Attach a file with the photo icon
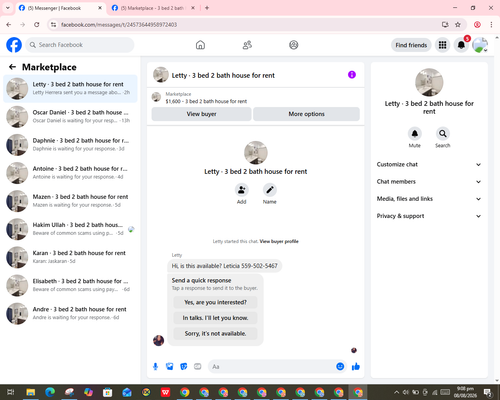The image size is (500, 400). 170,367
